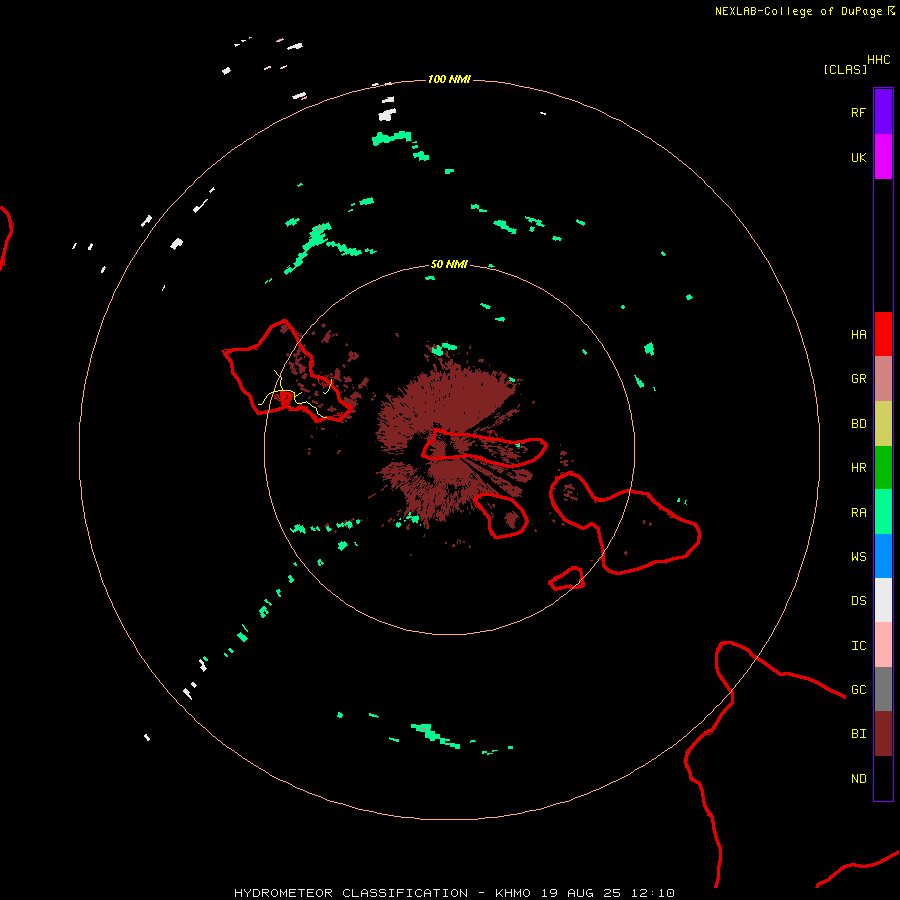Click the HA red legend swatch
This screenshot has width=900, height=900.
[883, 334]
